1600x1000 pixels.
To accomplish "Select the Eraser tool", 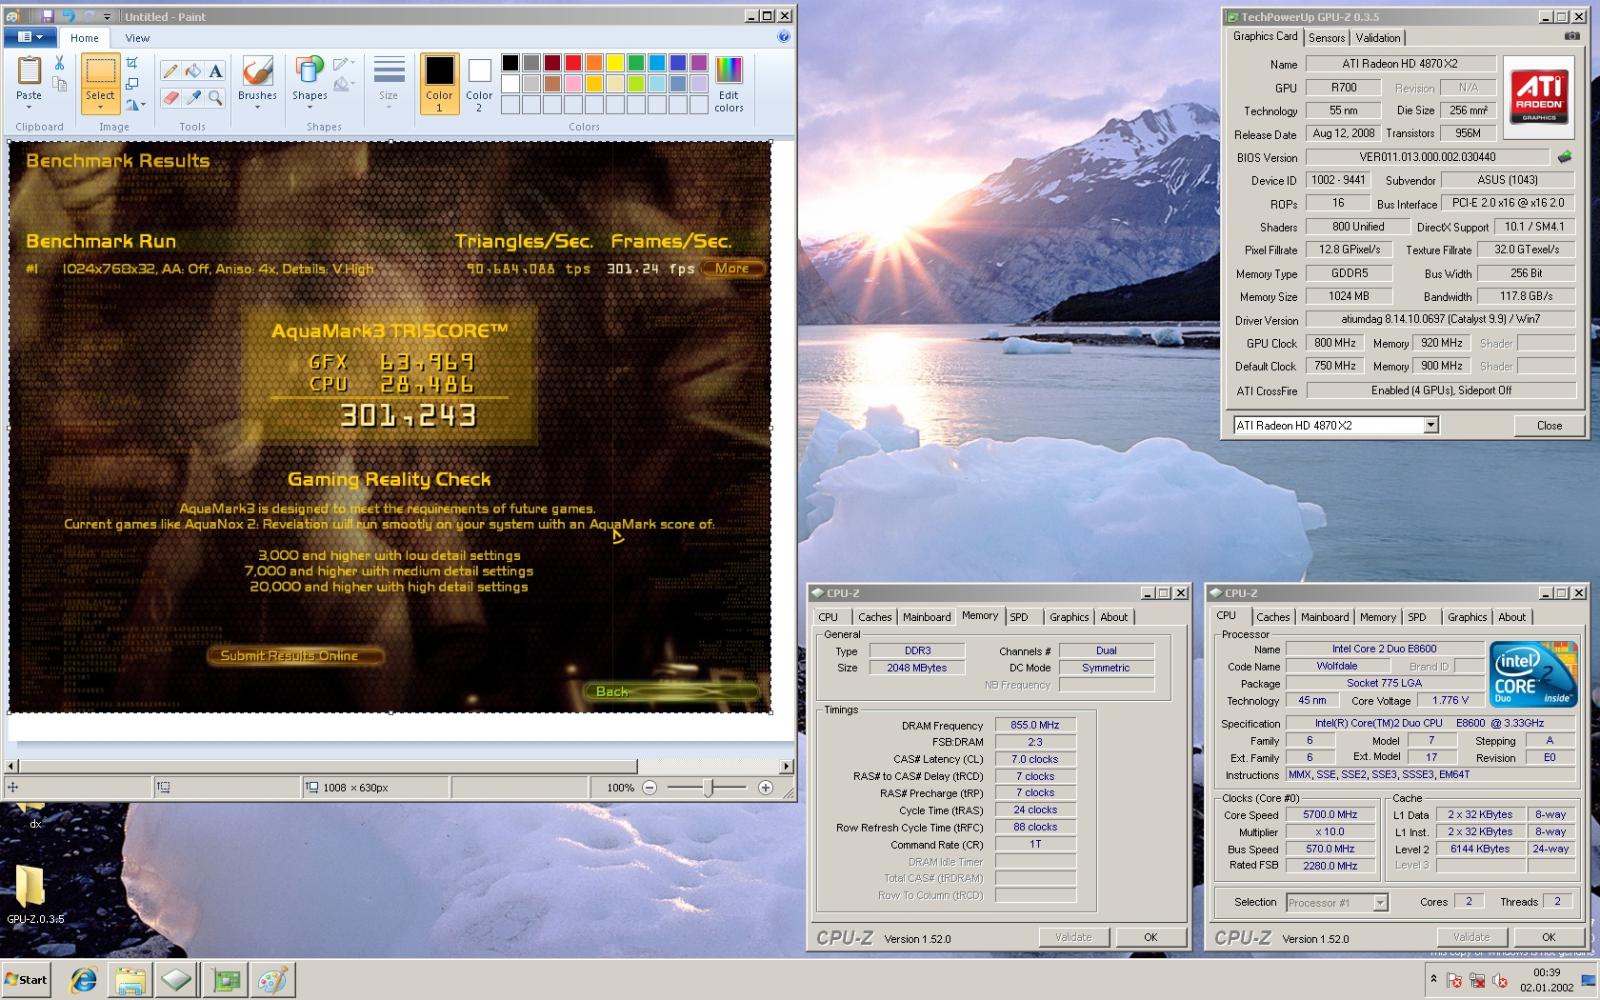I will [171, 97].
